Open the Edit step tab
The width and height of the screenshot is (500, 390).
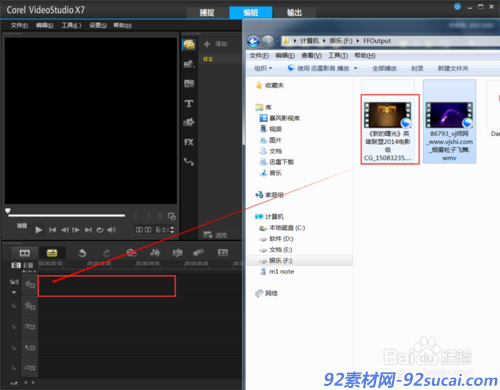pyautogui.click(x=251, y=13)
